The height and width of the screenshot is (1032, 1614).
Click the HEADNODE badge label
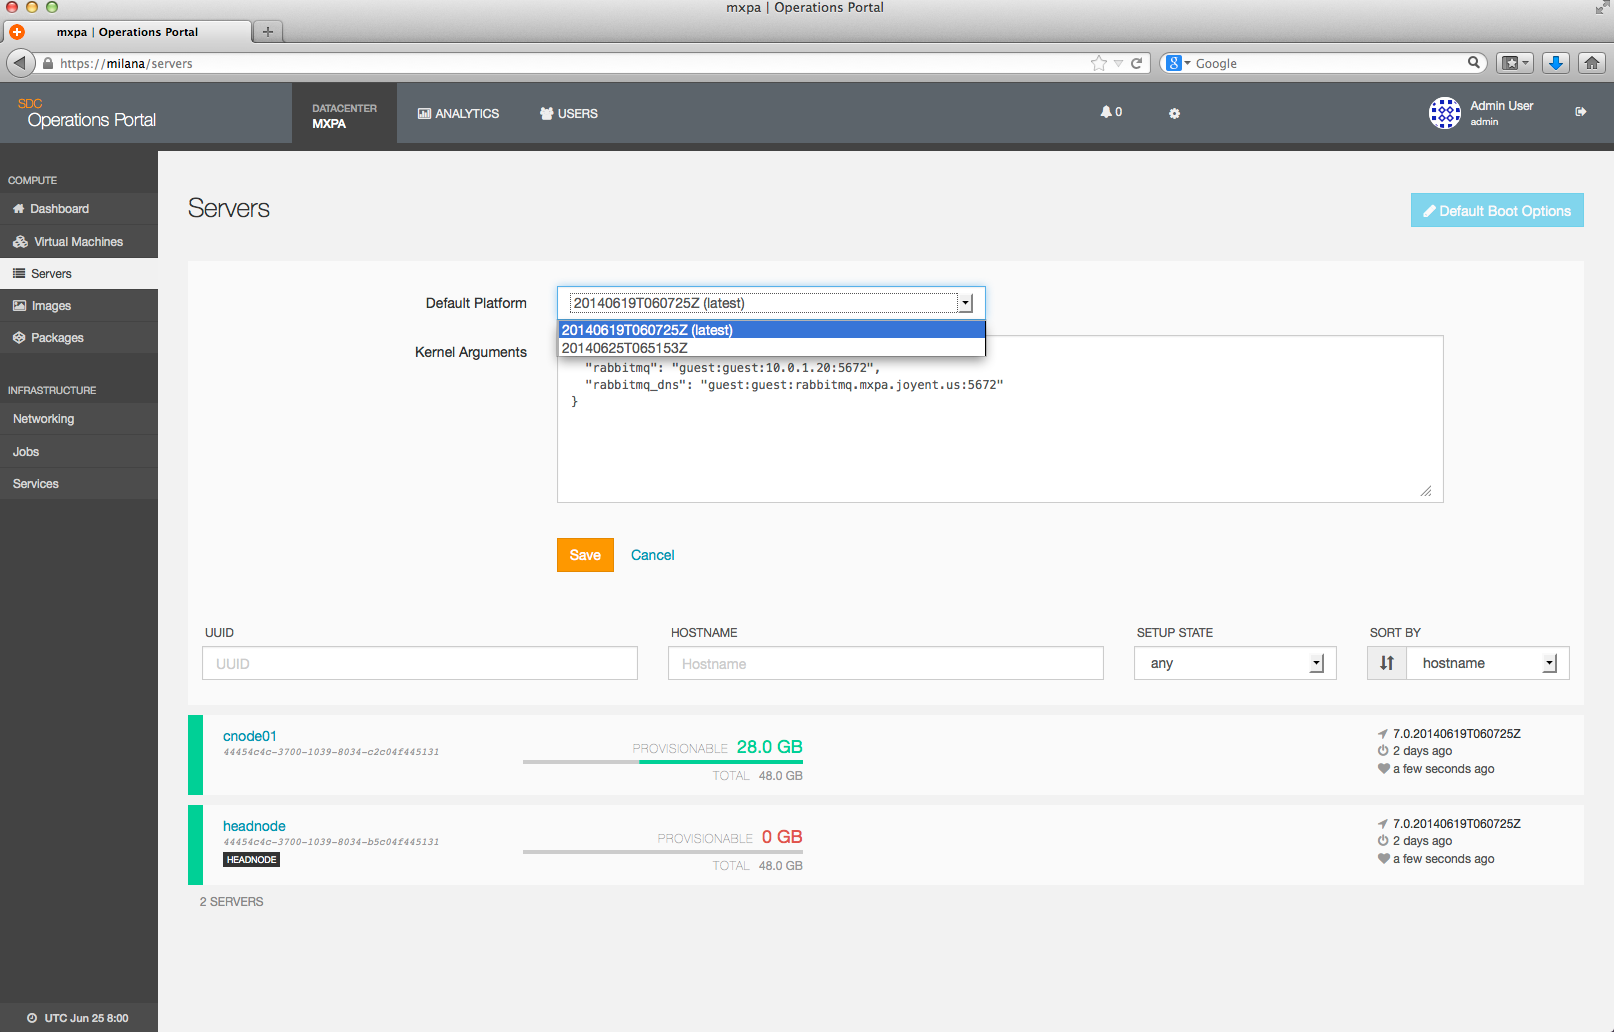coord(251,860)
